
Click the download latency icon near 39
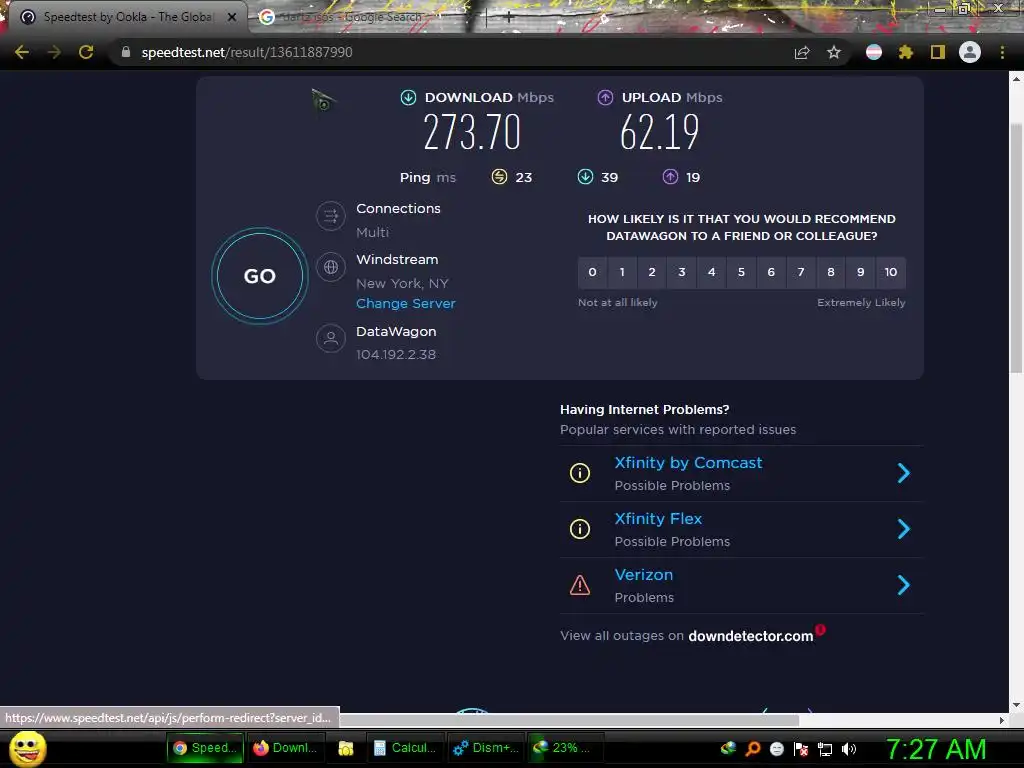586,177
